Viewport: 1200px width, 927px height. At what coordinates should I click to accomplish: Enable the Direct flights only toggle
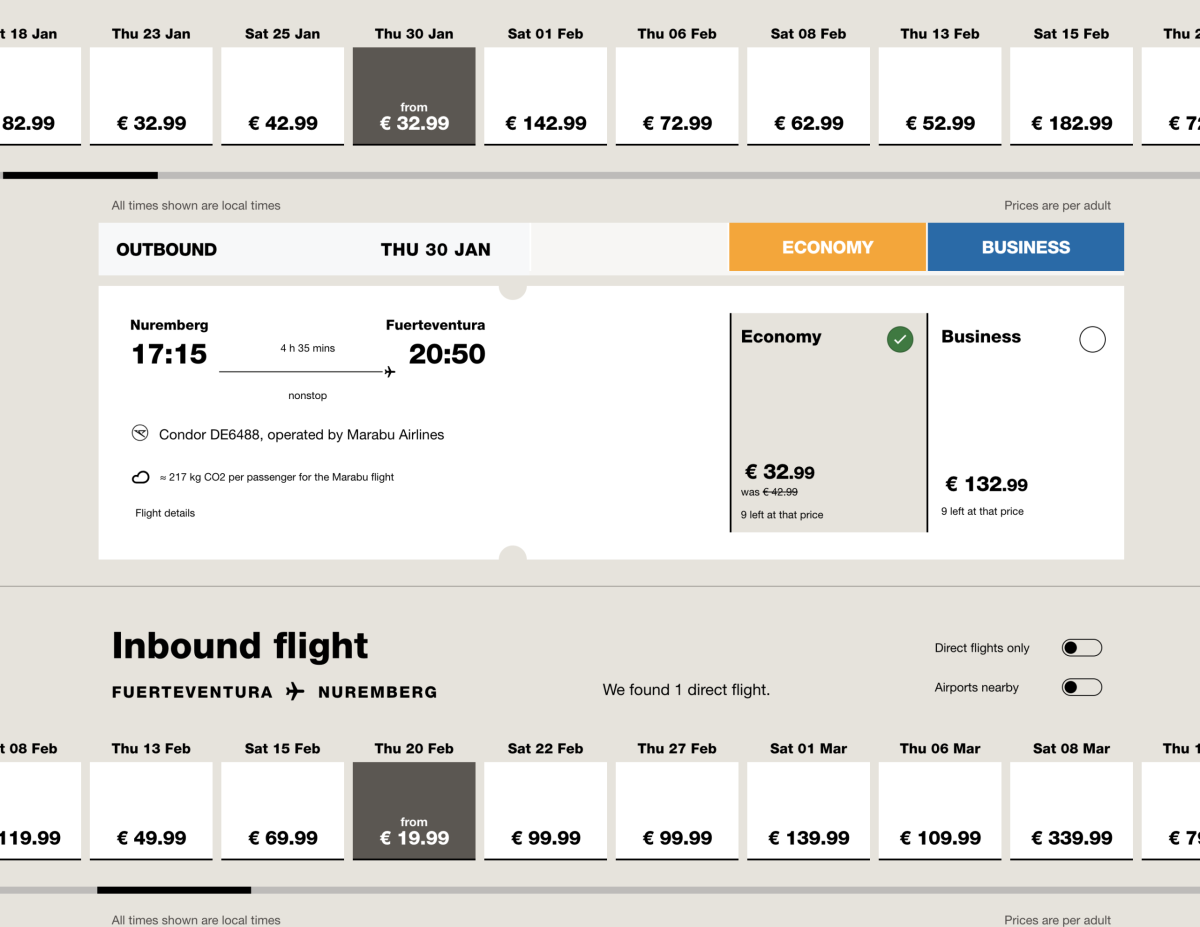[x=1081, y=648]
